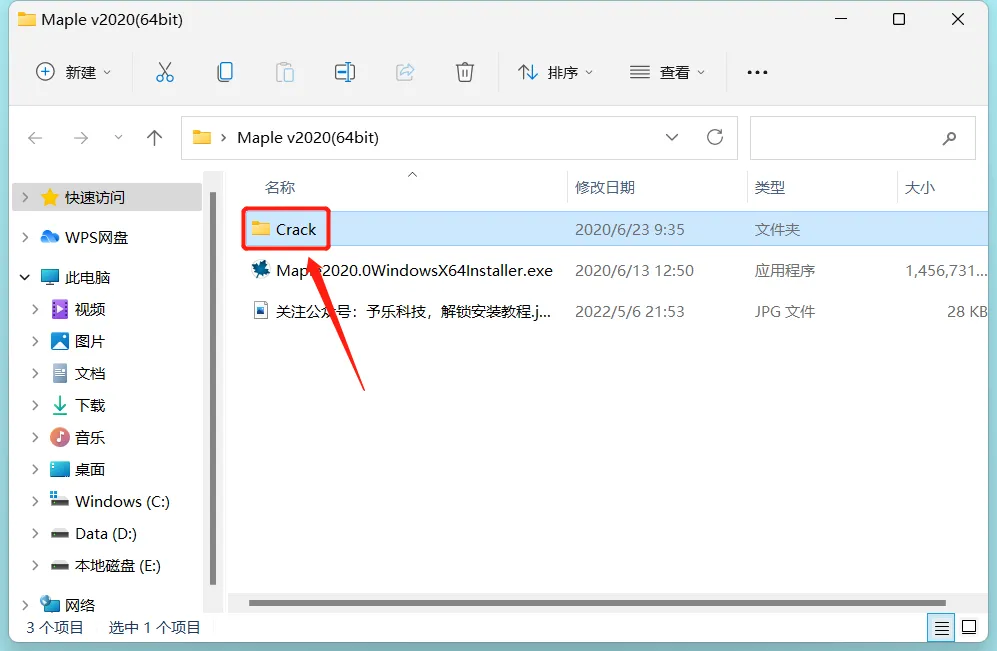Screen dimensions: 997x651
Task: Click the Paste icon in the toolbar
Action: [x=285, y=71]
